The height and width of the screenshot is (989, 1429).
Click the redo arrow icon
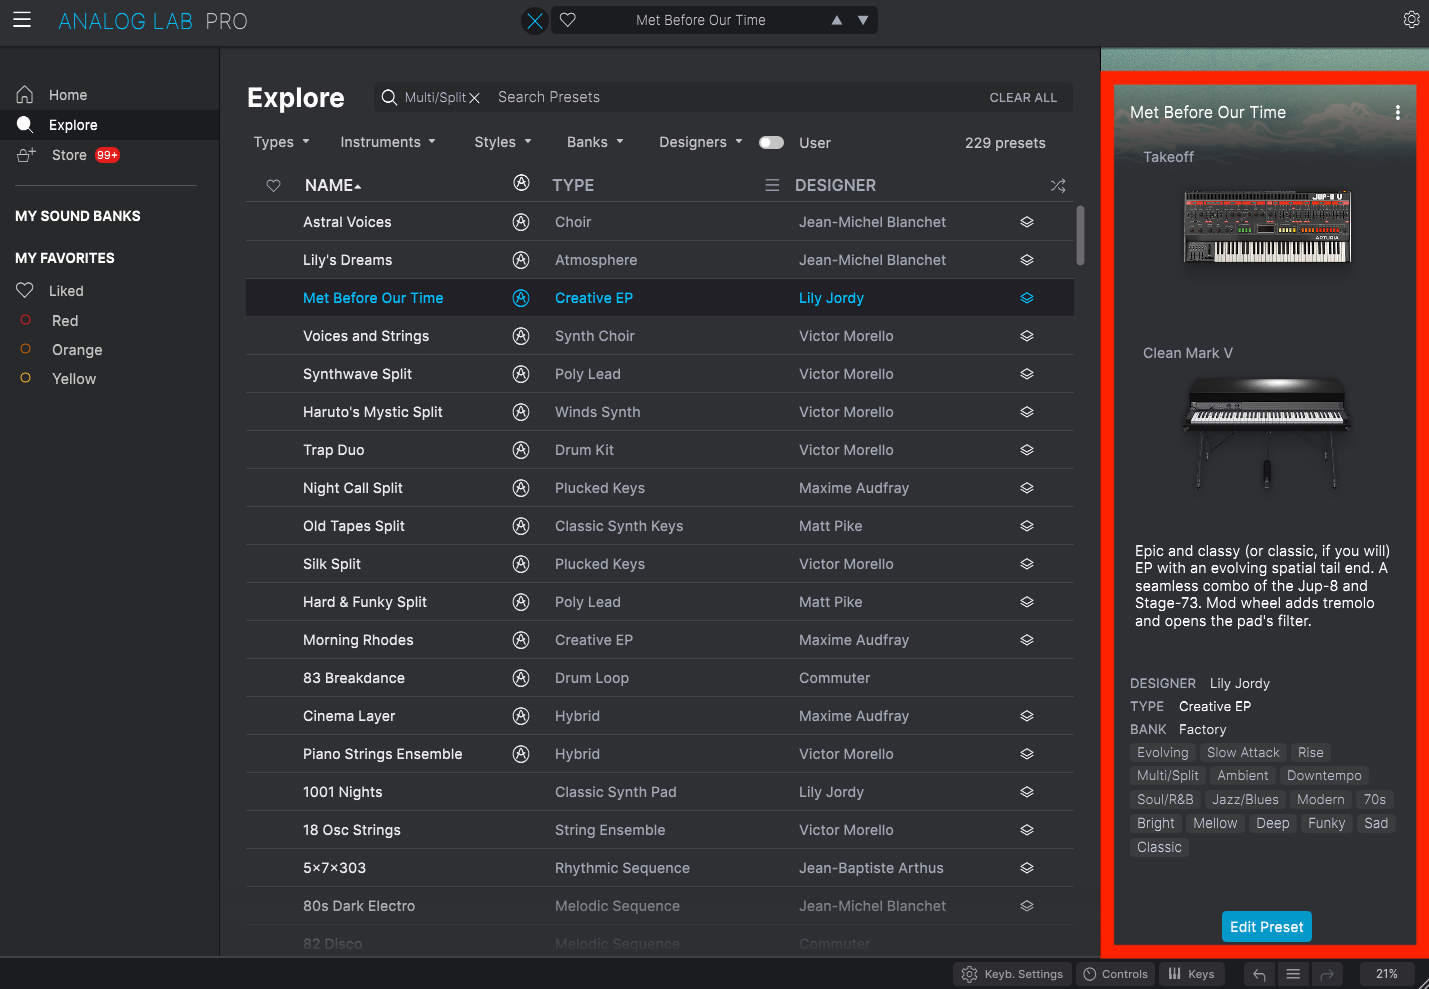(x=1327, y=974)
